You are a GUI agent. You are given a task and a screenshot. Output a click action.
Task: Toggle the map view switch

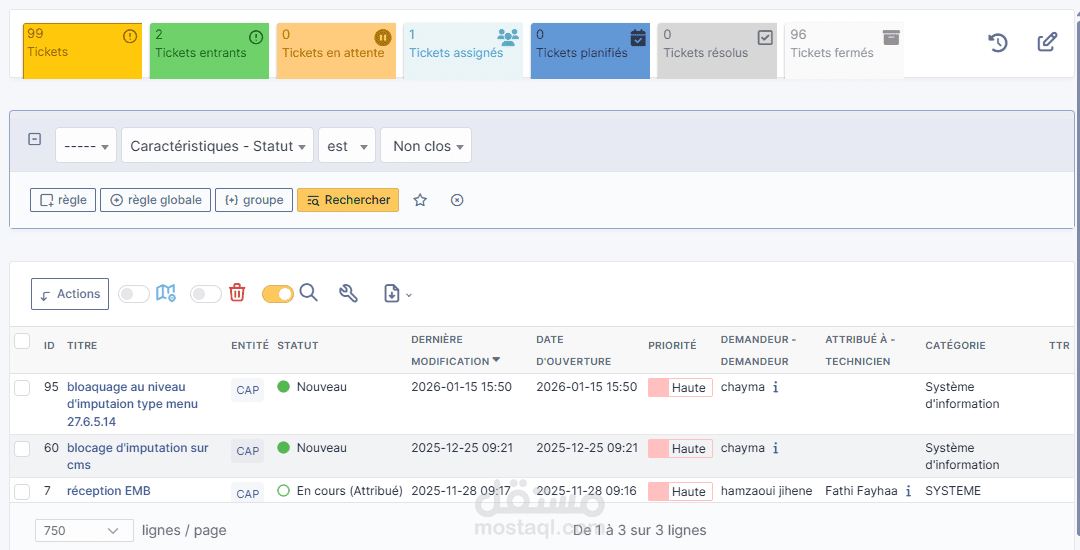(x=134, y=295)
